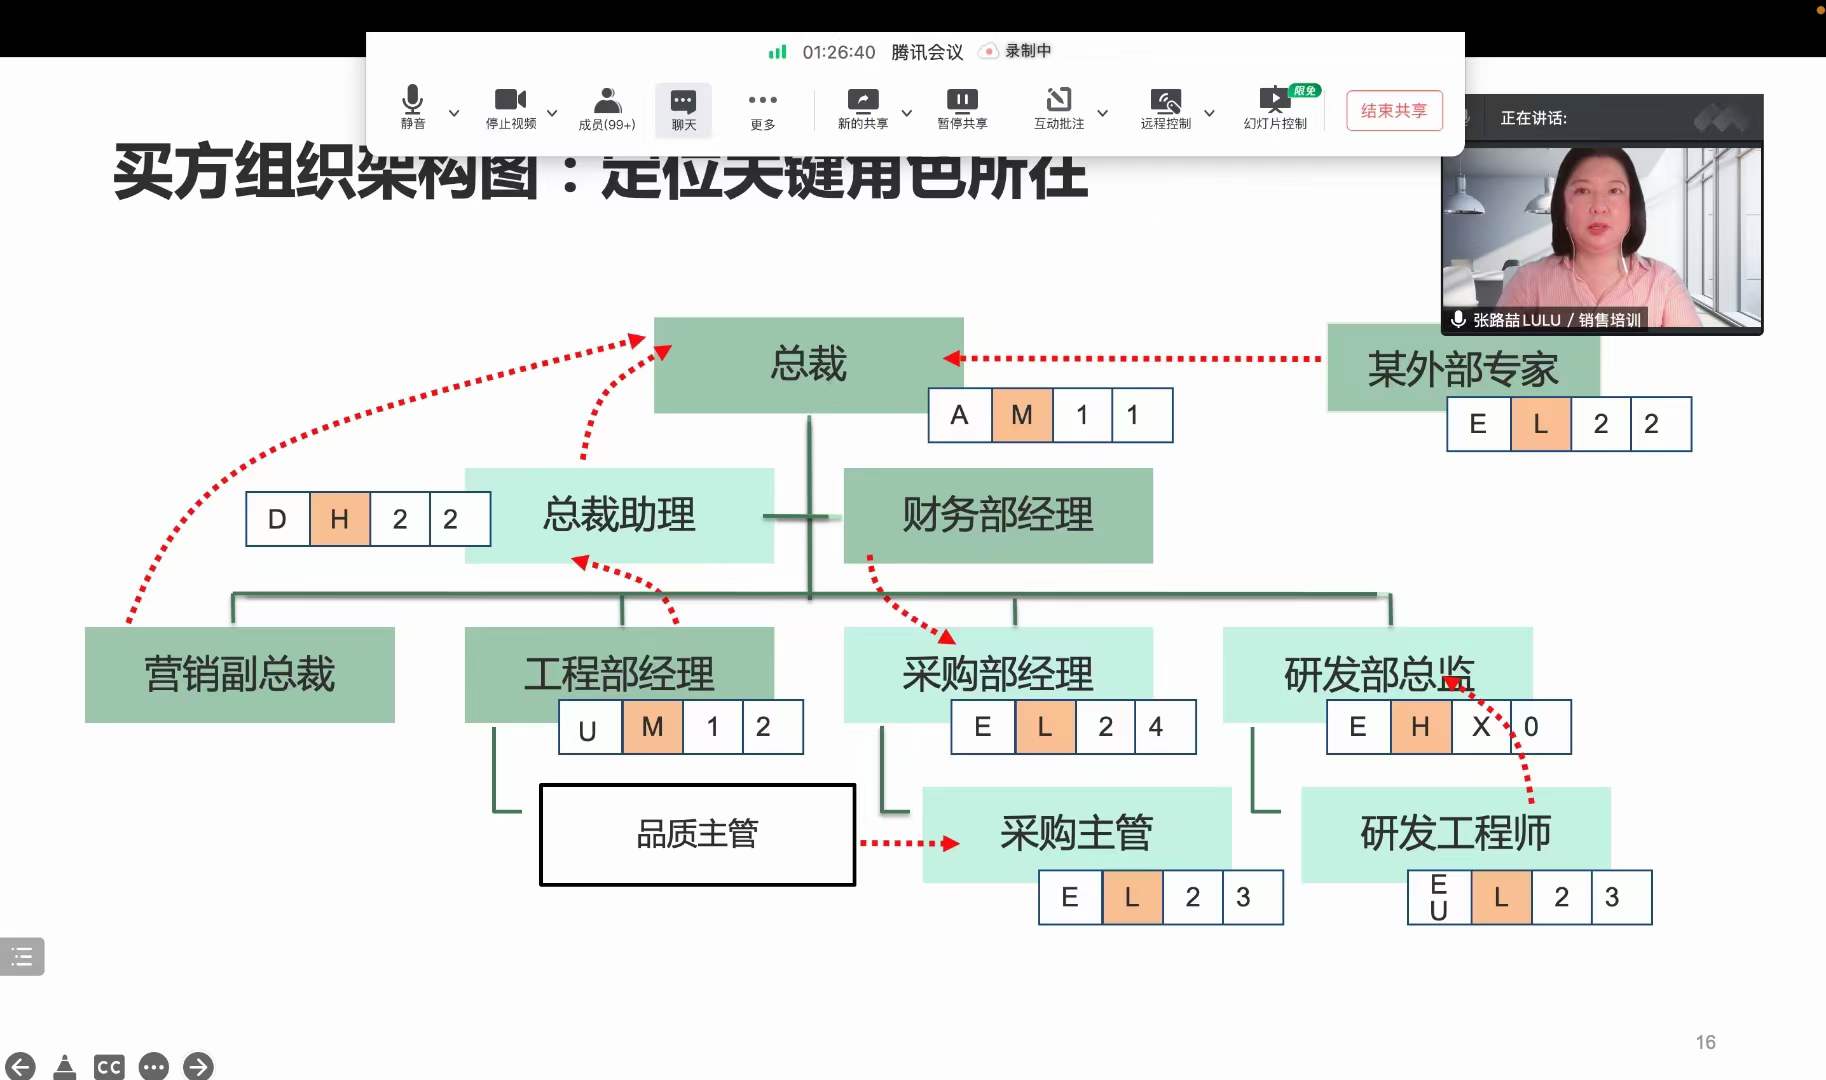Click the speaker video thumbnail of 张路喆 LULU
1826x1080 pixels.
tap(1601, 238)
